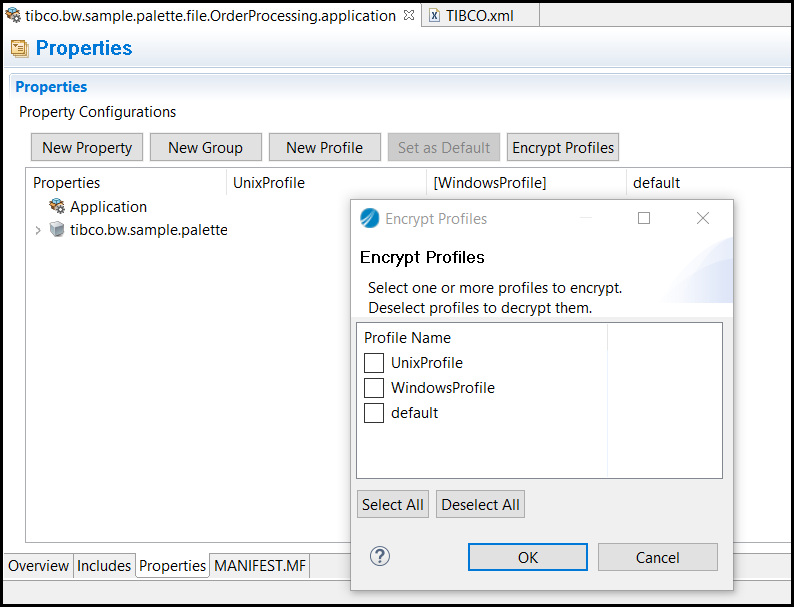The height and width of the screenshot is (607, 794).
Task: Go to the Includes tab
Action: (104, 566)
